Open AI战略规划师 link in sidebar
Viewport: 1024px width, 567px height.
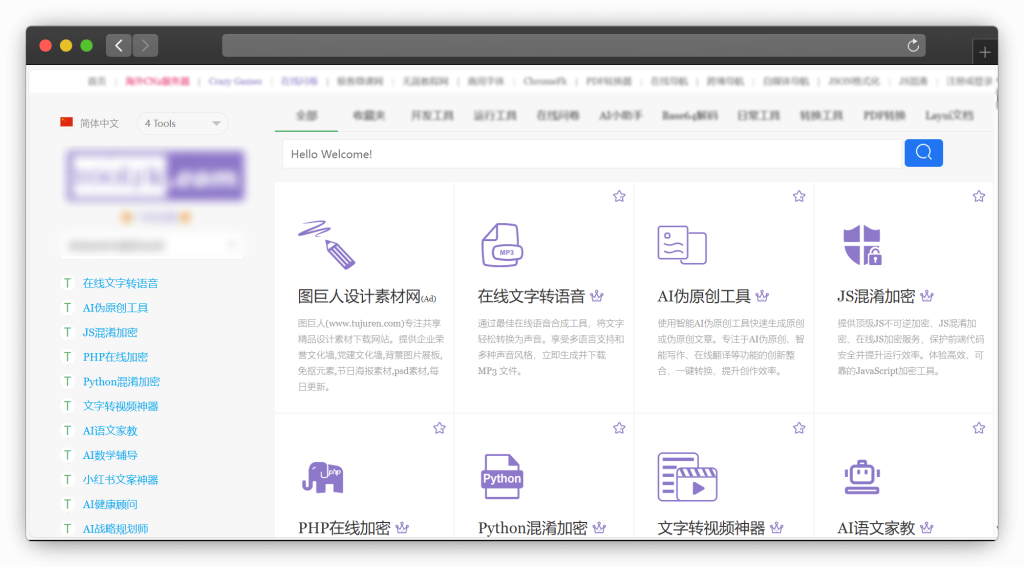point(115,528)
